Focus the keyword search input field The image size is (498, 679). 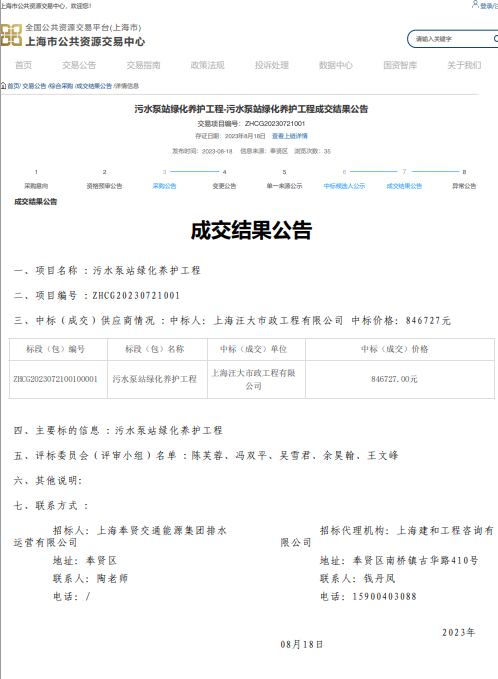click(453, 39)
